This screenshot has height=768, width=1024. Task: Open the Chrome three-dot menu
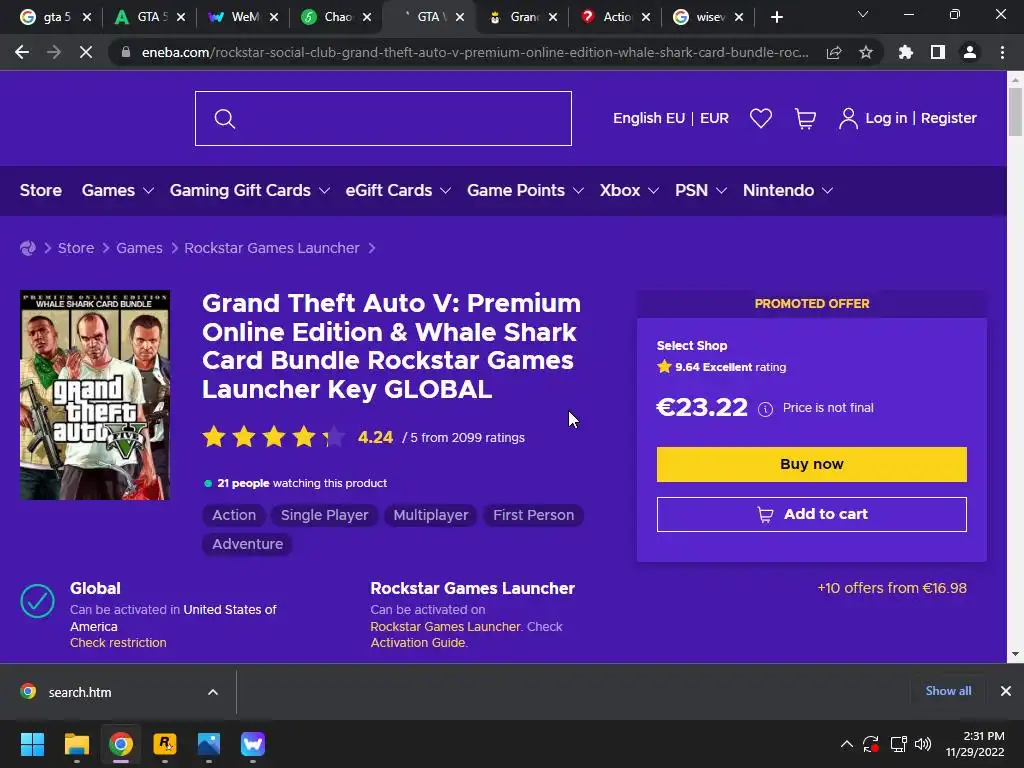click(1002, 52)
